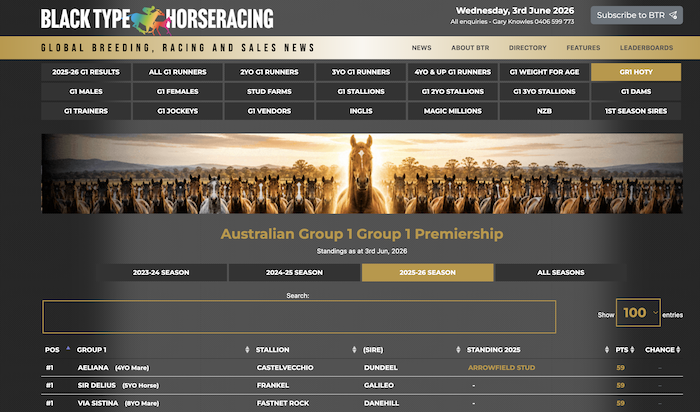The height and width of the screenshot is (412, 700).
Task: Select the 2023-24 SEASON tab
Action: (x=161, y=272)
